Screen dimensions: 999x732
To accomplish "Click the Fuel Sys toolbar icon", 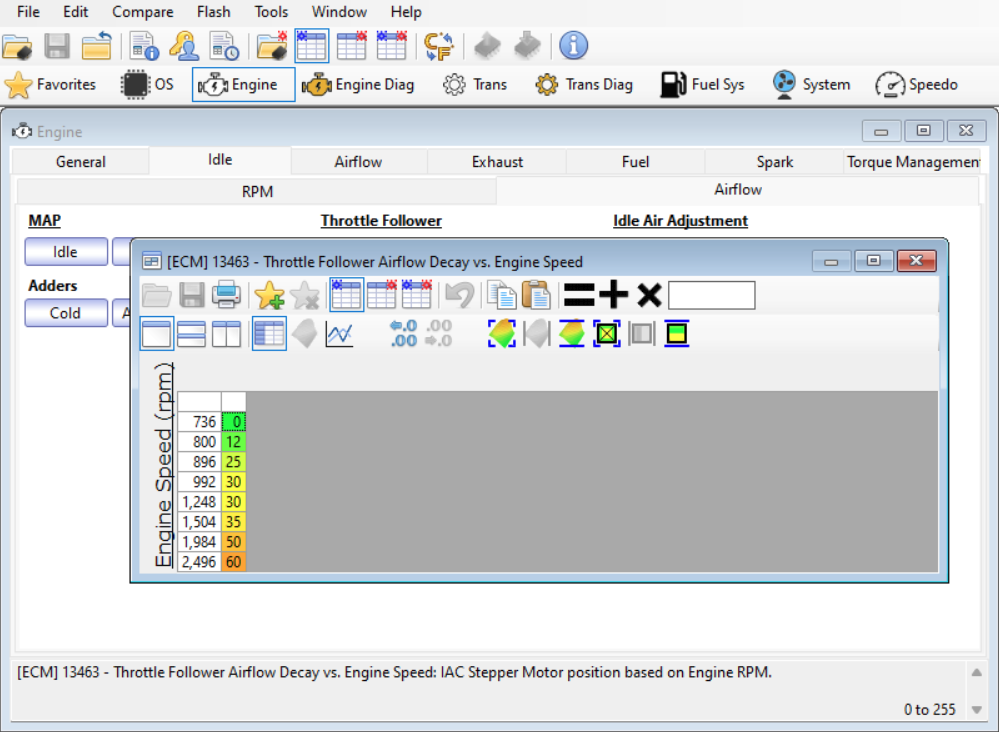I will pos(702,85).
